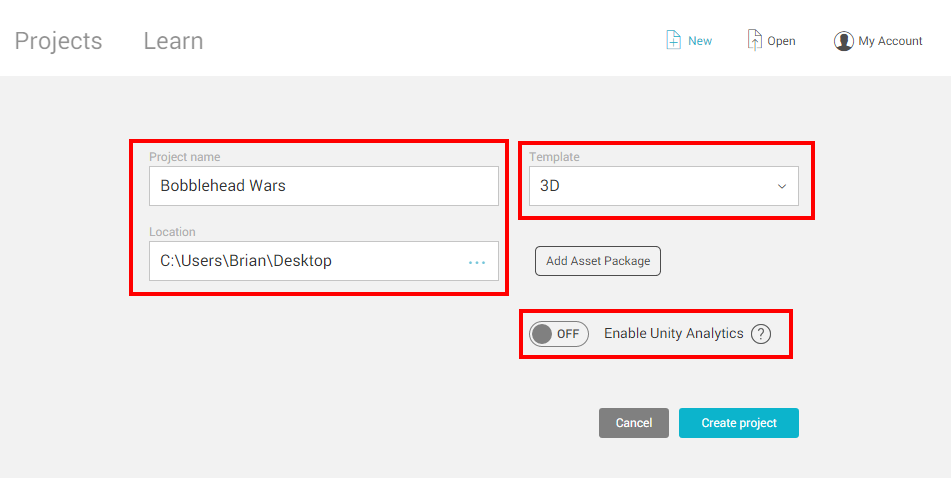Click the Location label above the path field
The width and height of the screenshot is (951, 478).
(172, 232)
